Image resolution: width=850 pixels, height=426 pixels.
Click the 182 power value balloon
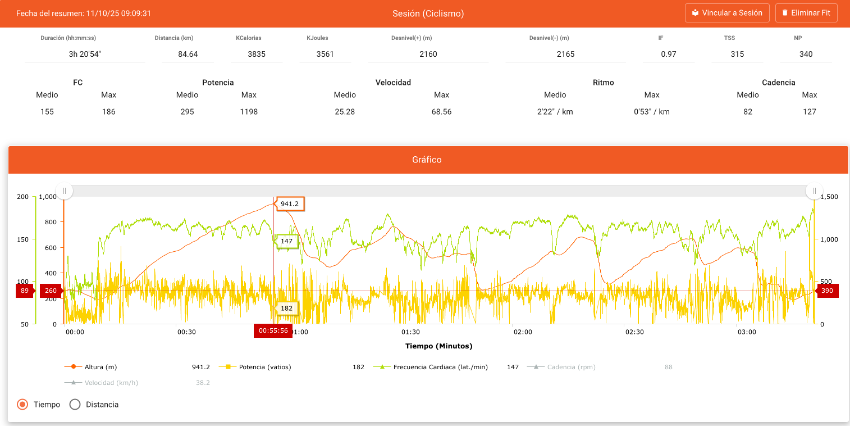287,308
